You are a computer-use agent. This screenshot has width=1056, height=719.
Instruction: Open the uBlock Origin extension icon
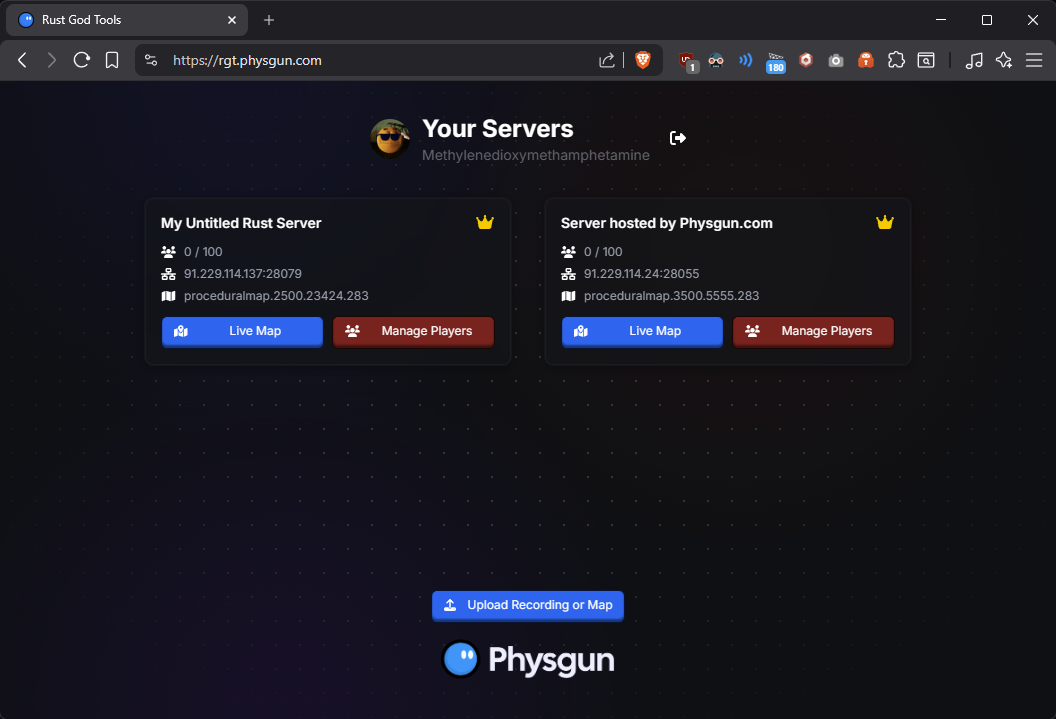(x=687, y=60)
